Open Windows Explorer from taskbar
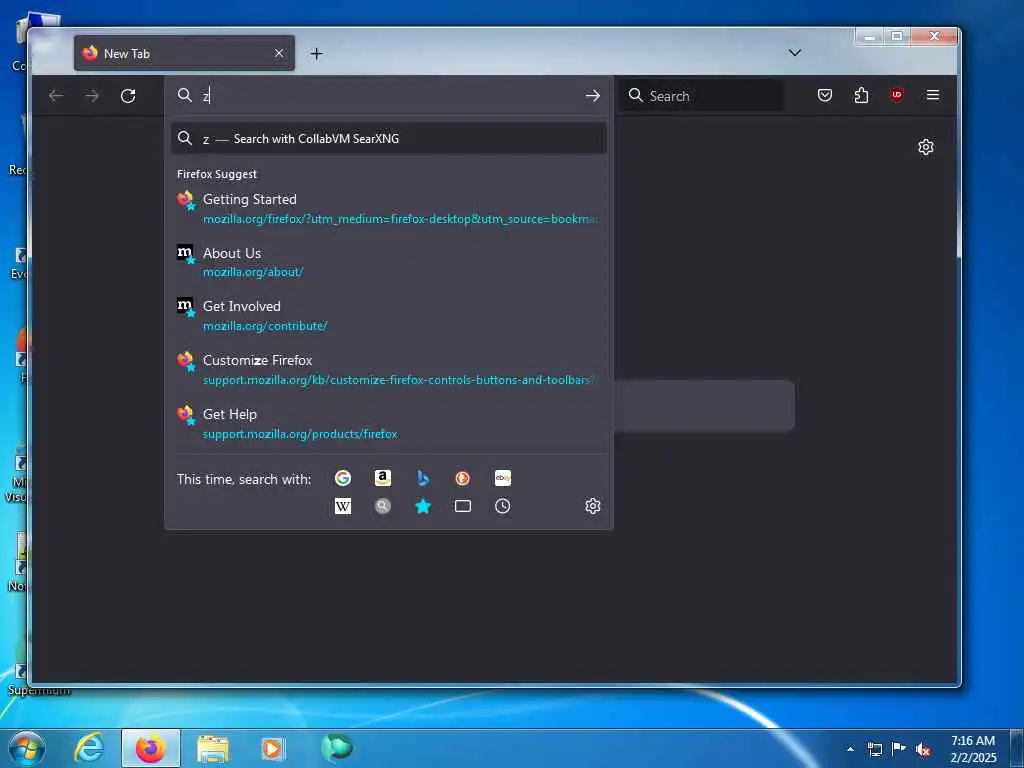Image resolution: width=1024 pixels, height=768 pixels. click(x=213, y=748)
